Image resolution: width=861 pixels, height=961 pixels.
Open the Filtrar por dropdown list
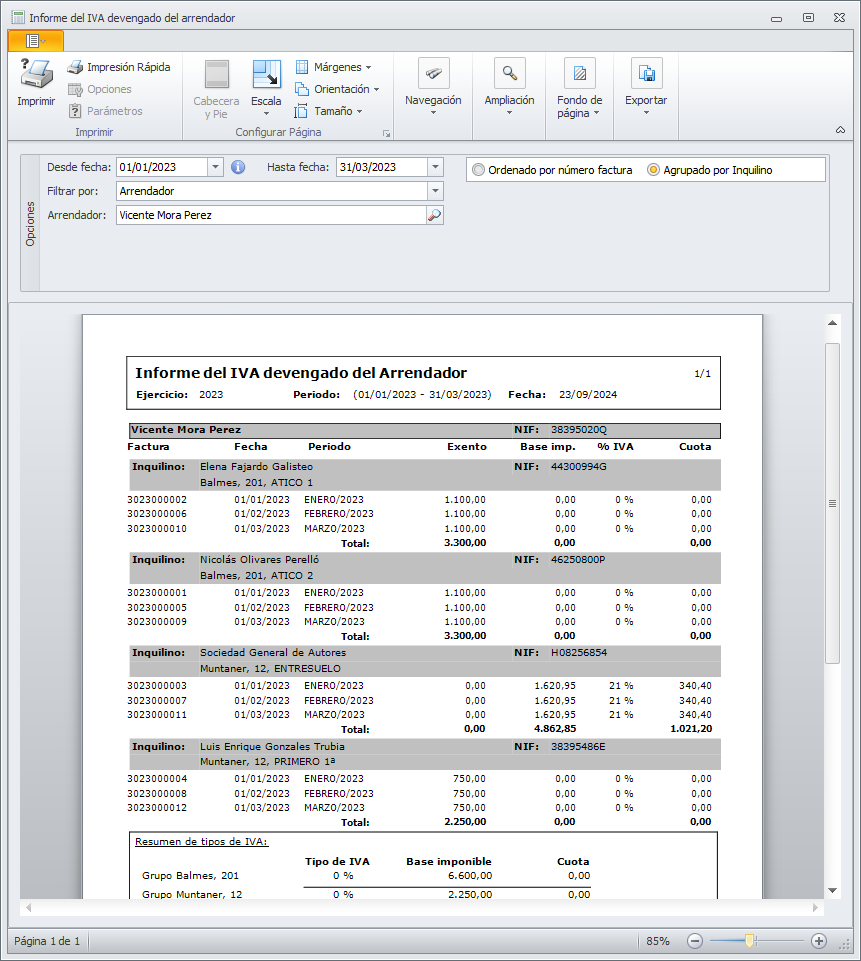tap(435, 190)
